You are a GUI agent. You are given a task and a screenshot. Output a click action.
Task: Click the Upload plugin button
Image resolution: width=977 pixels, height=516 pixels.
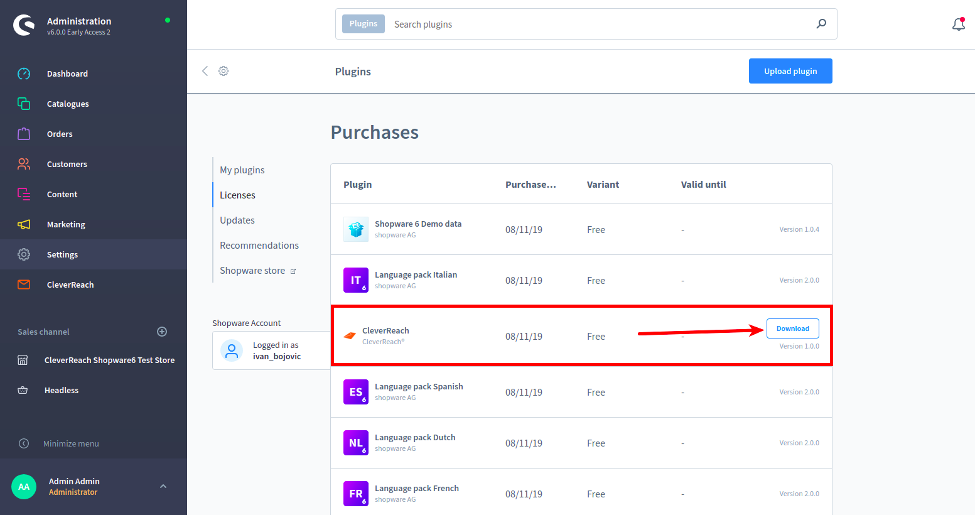point(790,71)
